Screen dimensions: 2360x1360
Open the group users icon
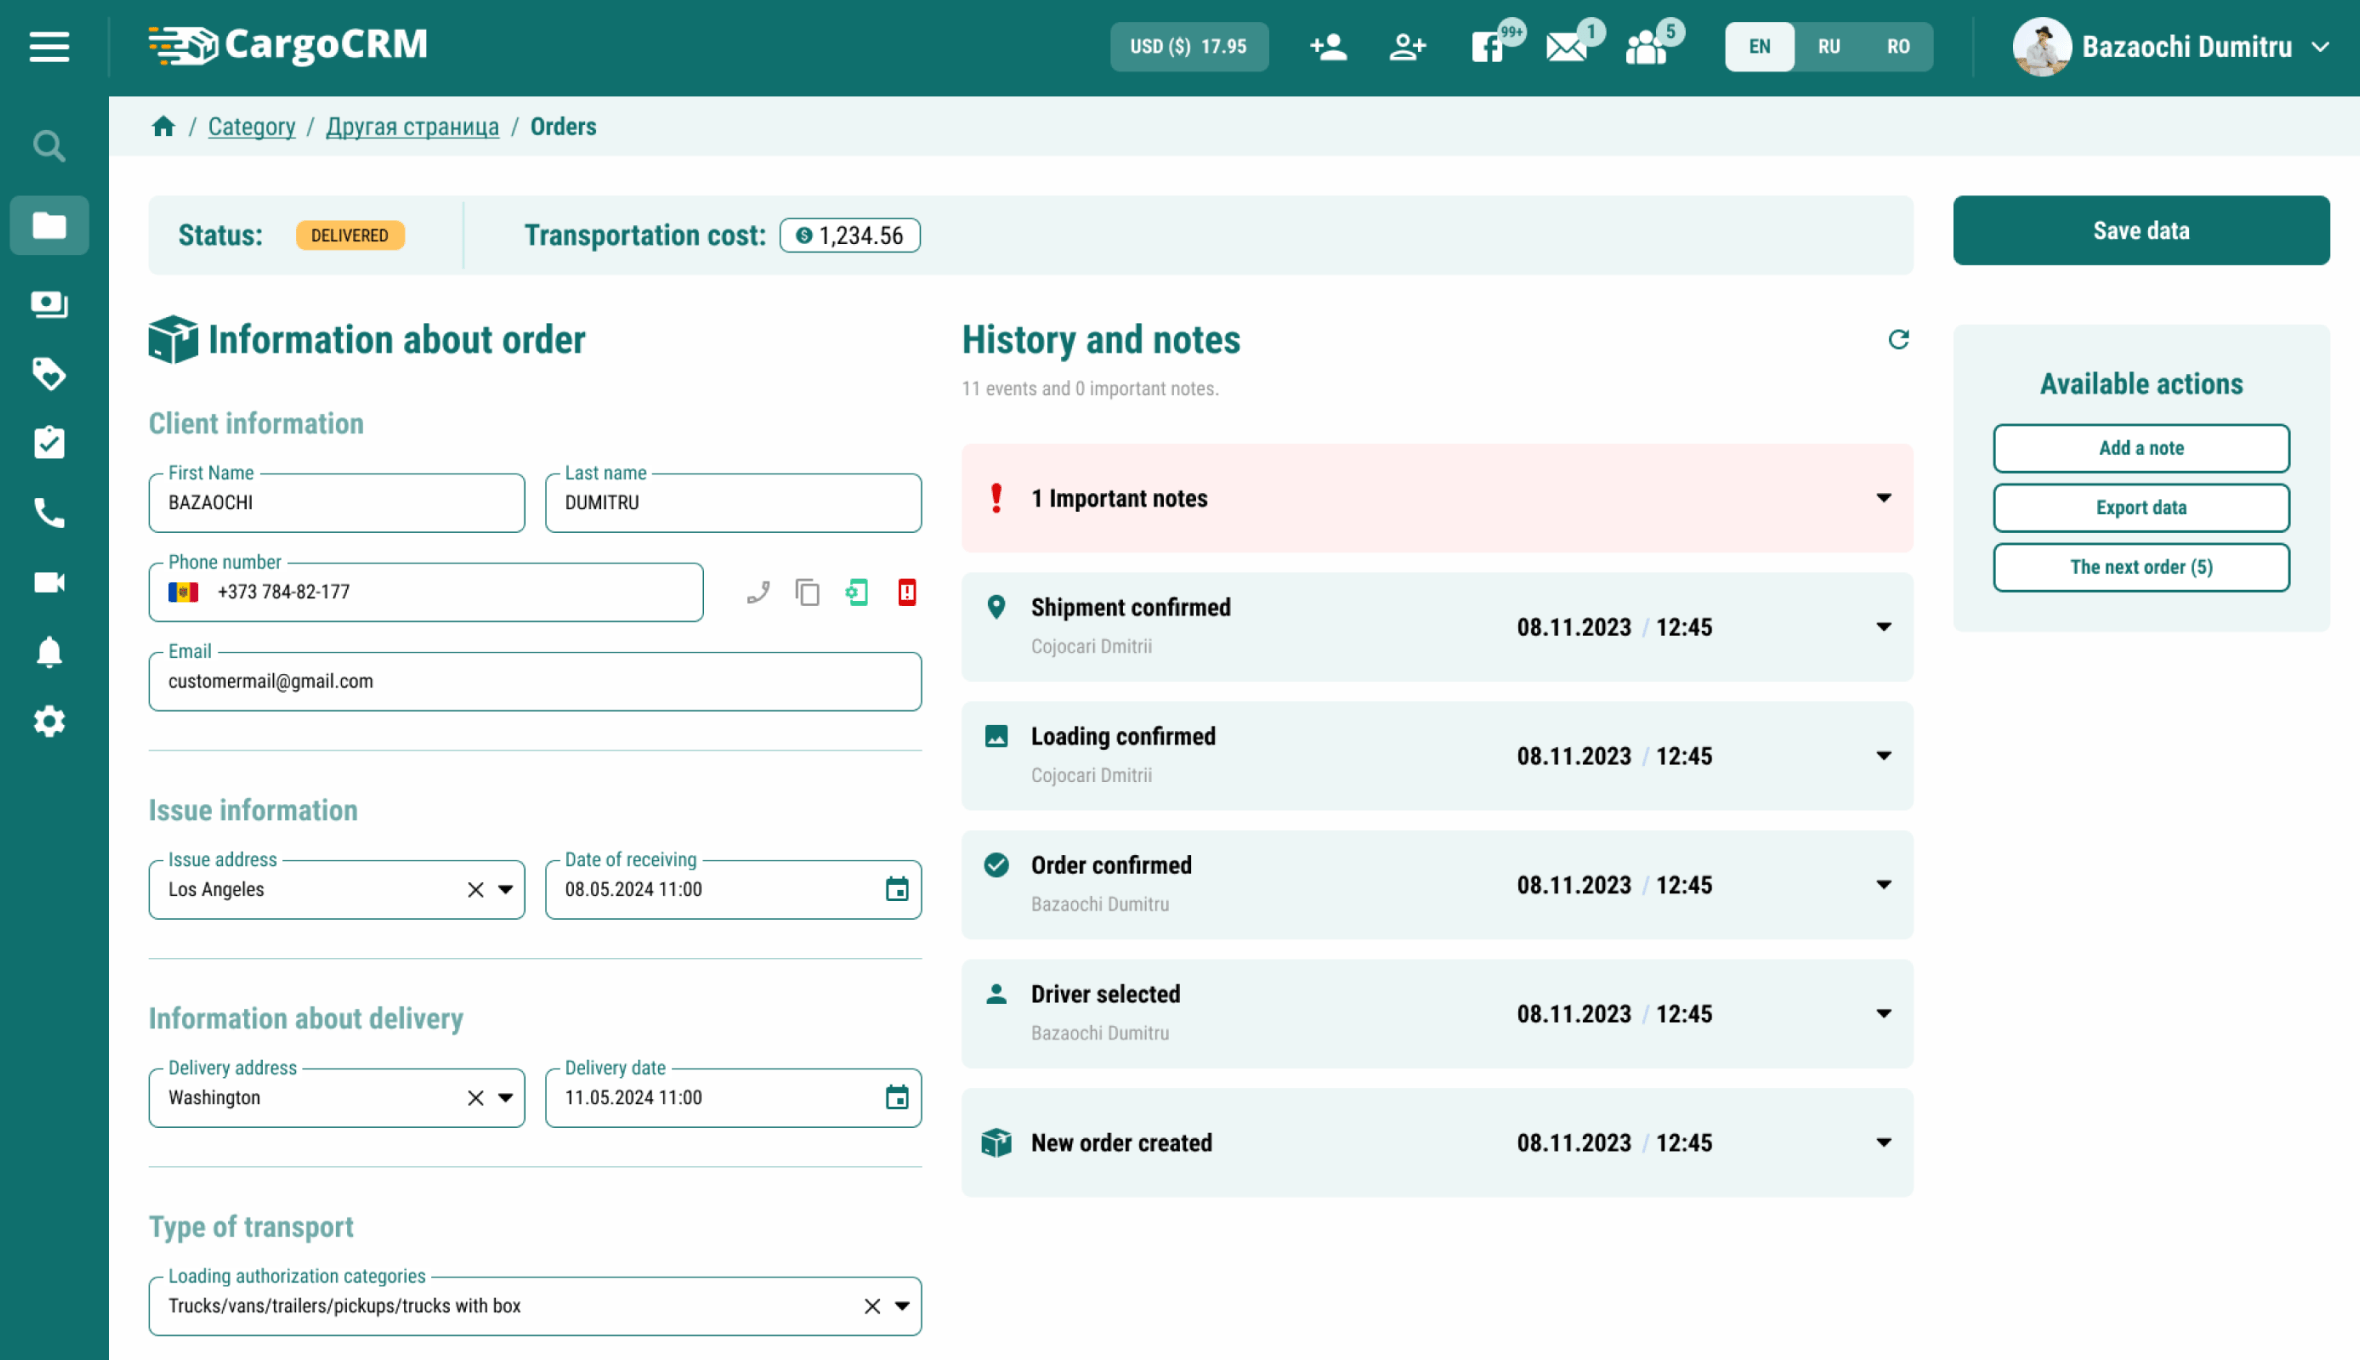click(x=1646, y=47)
